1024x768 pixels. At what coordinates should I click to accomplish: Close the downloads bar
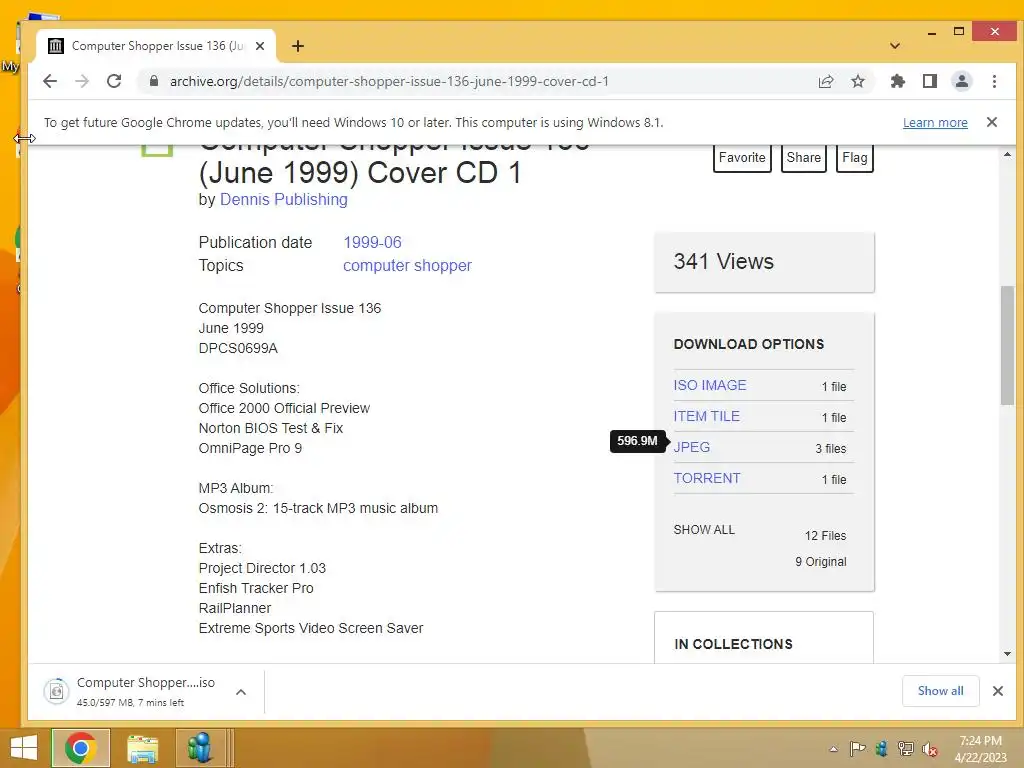997,691
